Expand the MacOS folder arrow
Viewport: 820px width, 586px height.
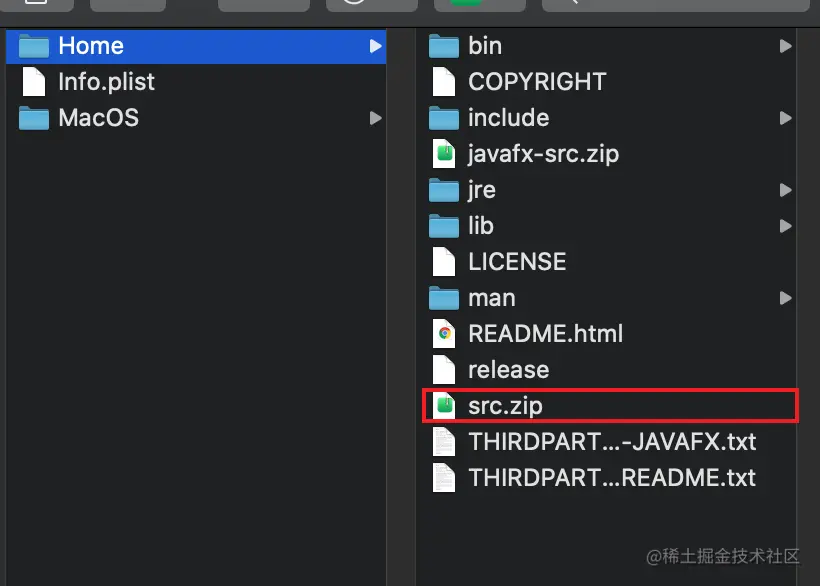pyautogui.click(x=375, y=118)
